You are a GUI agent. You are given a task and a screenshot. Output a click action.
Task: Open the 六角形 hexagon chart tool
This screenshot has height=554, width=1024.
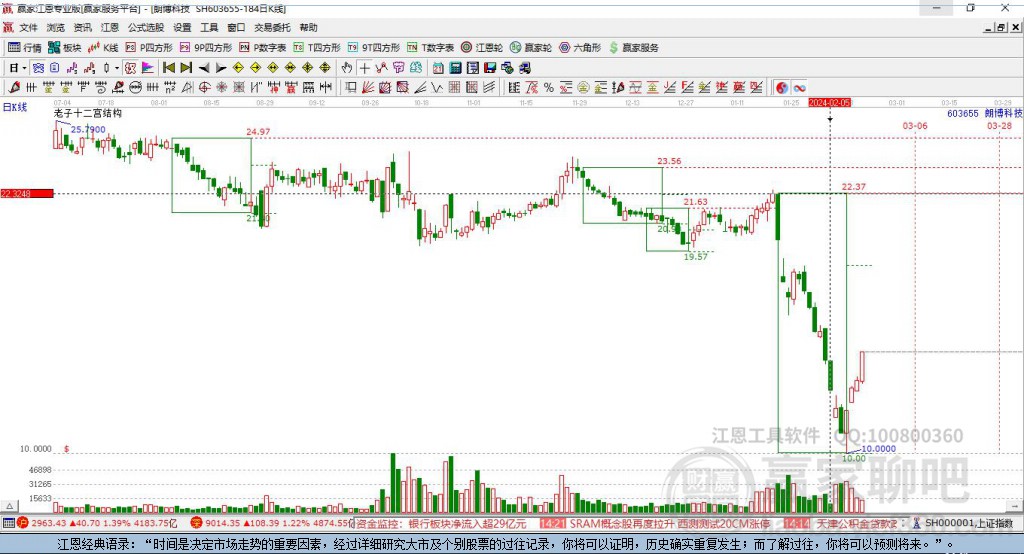[x=580, y=48]
